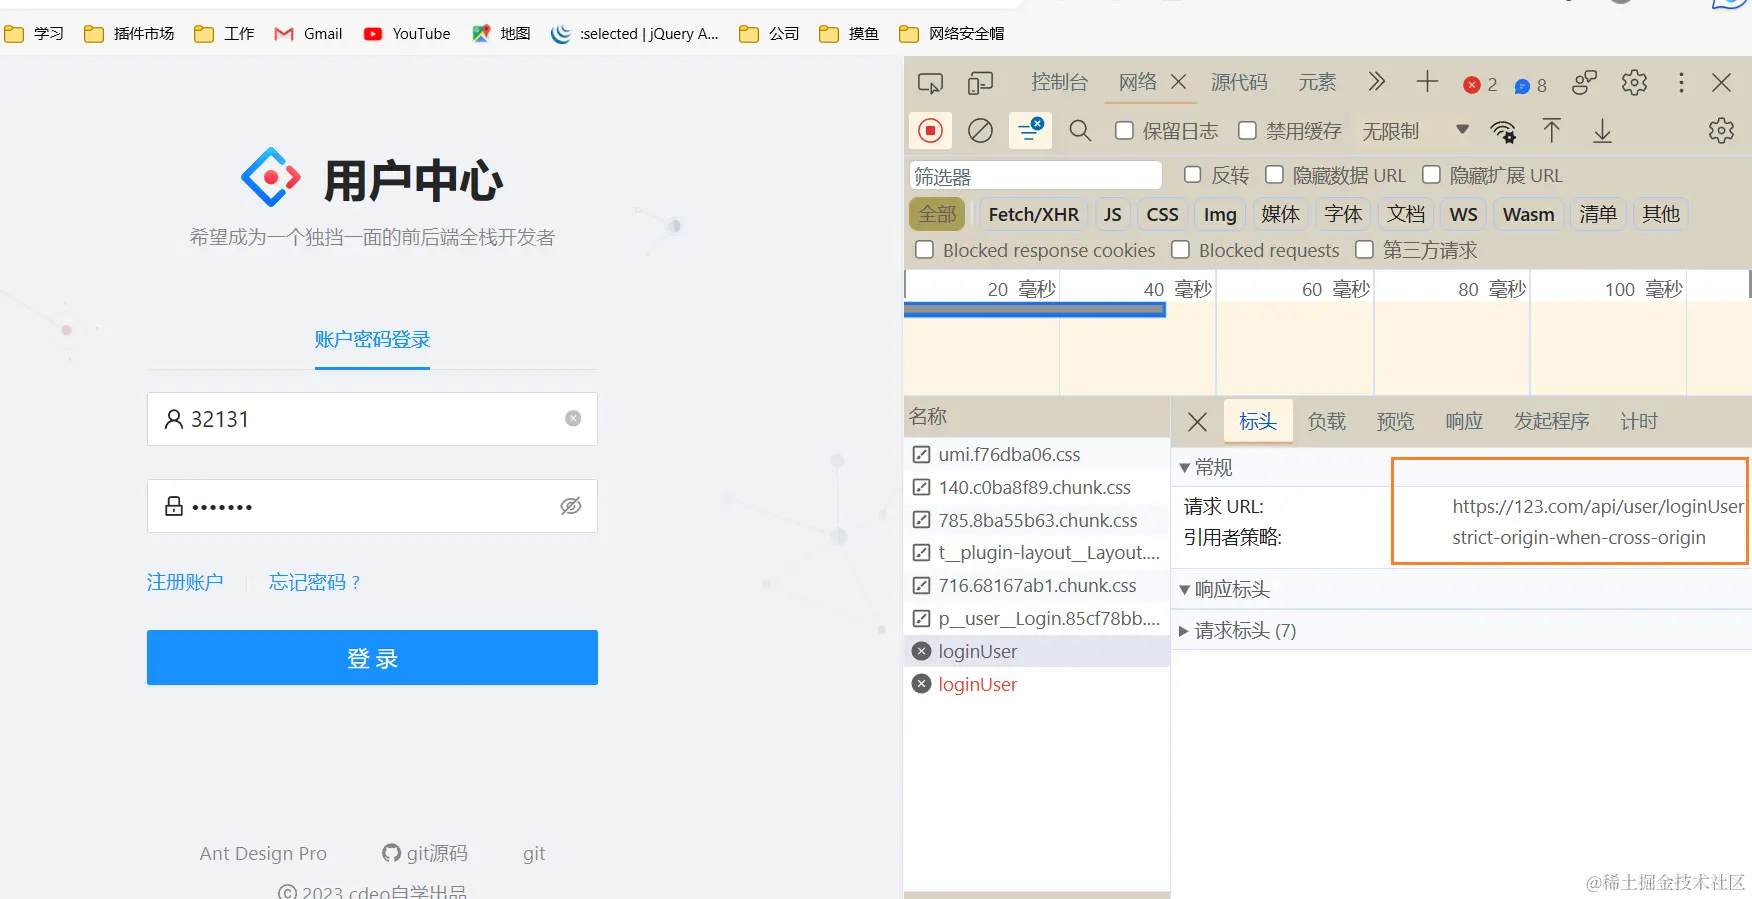1752x899 pixels.
Task: Open the 地图 bookmark
Action: point(501,34)
